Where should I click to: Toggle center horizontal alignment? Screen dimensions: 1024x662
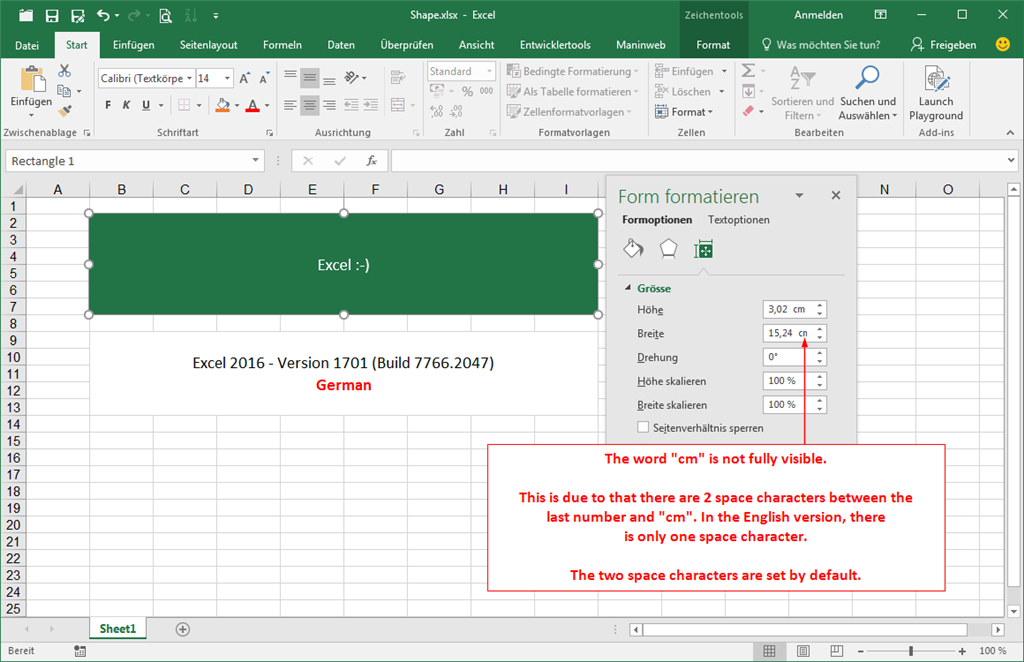(x=310, y=104)
